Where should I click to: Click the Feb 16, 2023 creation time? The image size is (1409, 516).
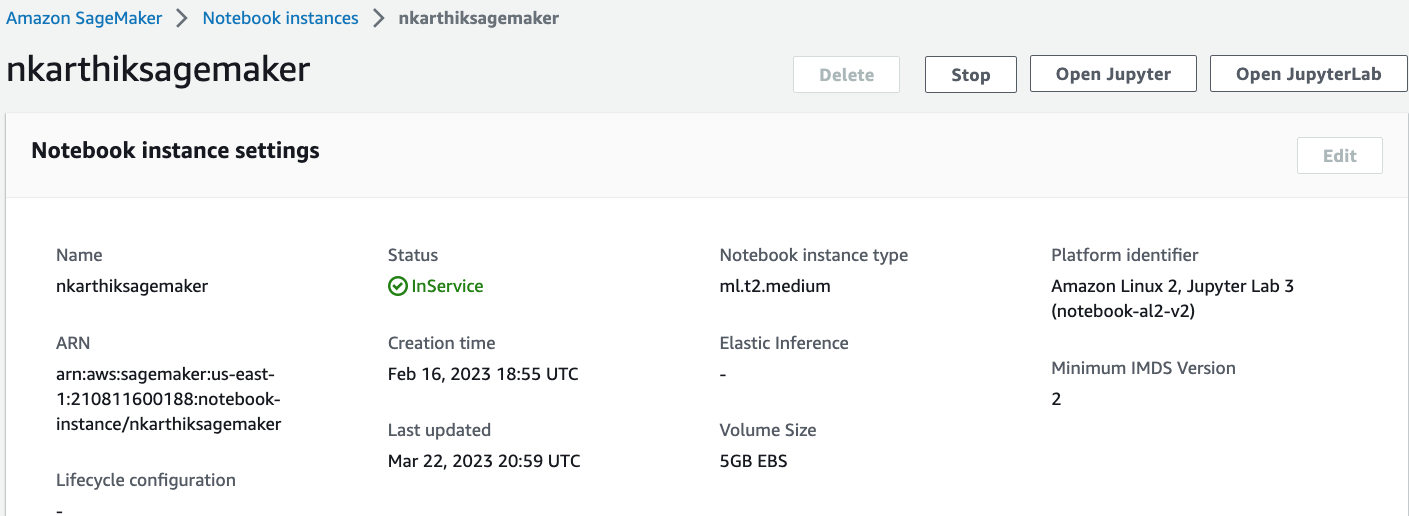pyautogui.click(x=483, y=374)
